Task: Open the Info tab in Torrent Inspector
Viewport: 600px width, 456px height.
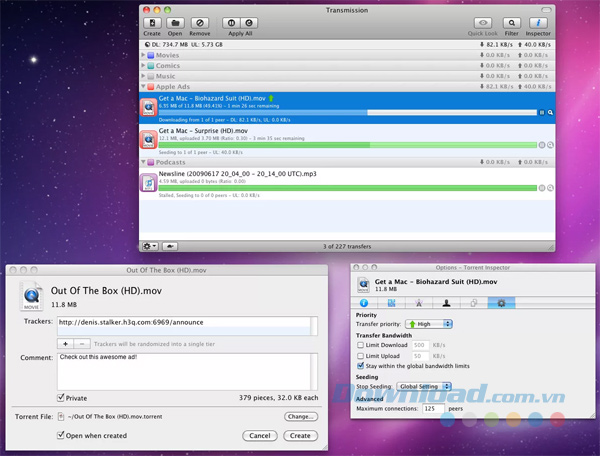Action: coord(364,301)
